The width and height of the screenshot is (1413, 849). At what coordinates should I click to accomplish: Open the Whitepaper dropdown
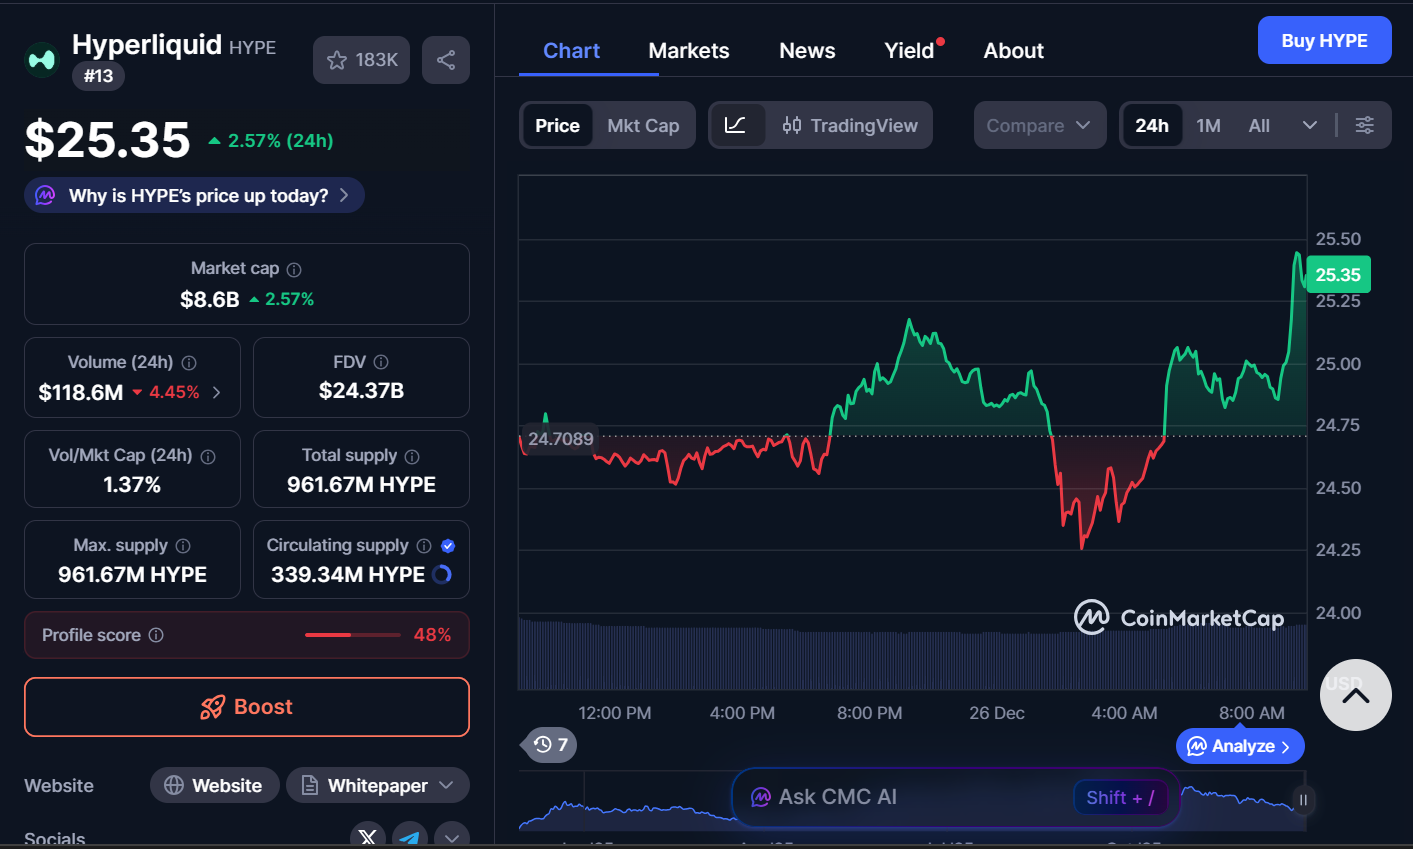pyautogui.click(x=377, y=785)
